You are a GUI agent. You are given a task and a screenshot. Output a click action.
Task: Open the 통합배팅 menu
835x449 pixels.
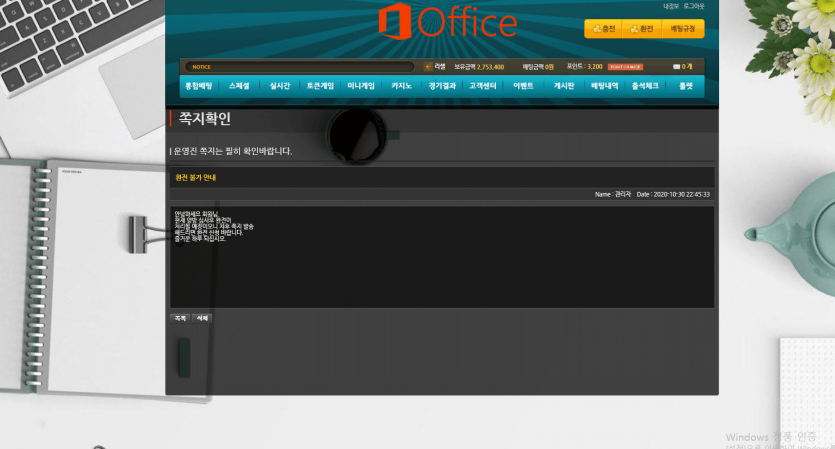click(x=199, y=86)
